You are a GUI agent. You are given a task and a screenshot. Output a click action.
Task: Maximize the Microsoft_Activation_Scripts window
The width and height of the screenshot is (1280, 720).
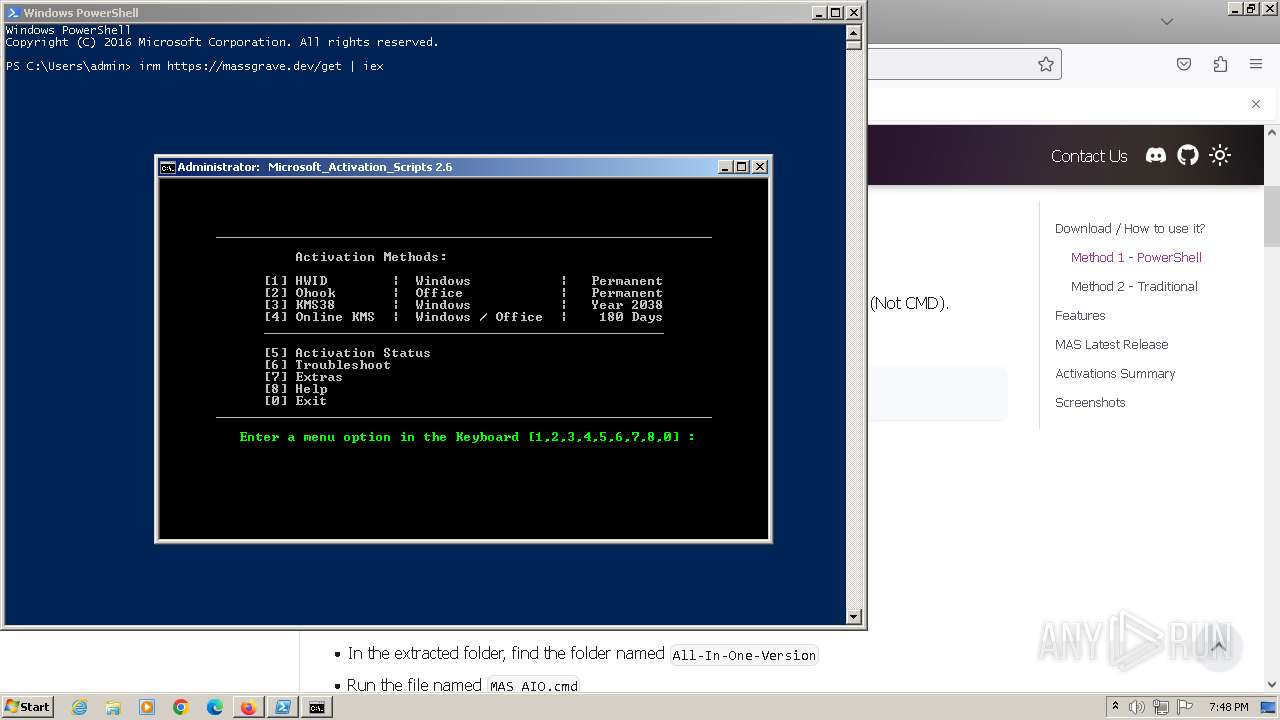click(742, 167)
